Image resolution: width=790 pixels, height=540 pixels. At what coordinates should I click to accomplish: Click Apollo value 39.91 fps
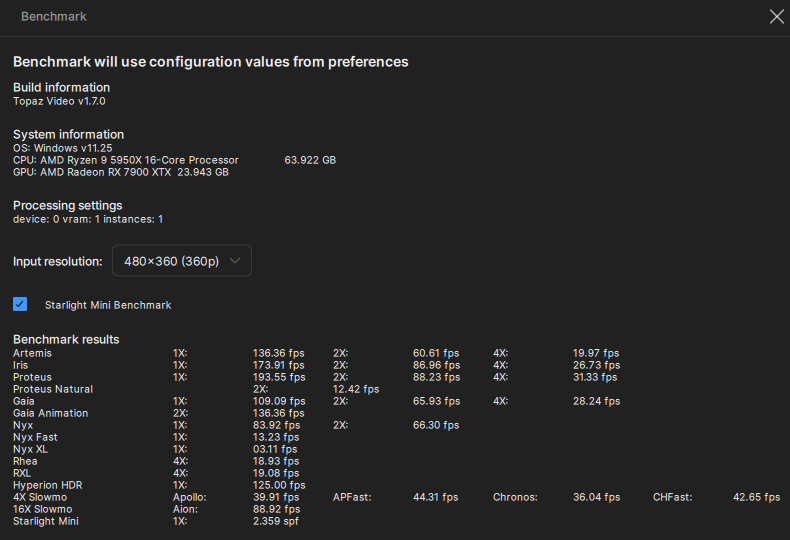coord(276,498)
